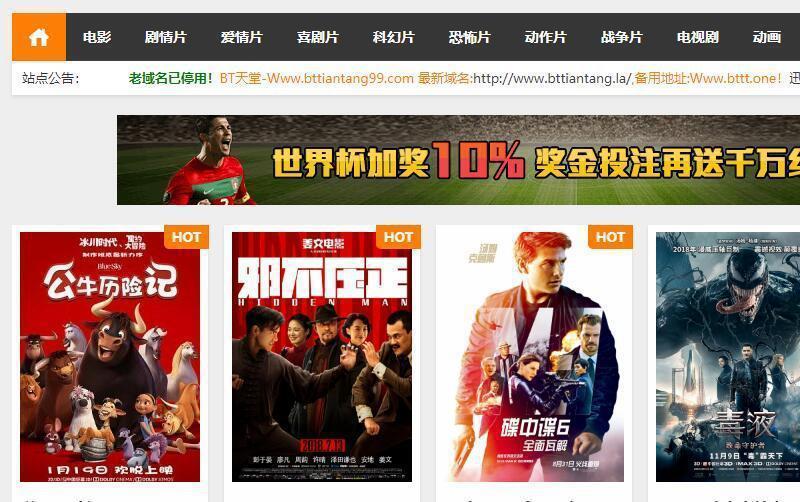The image size is (800, 502).
Task: Click the HOT badge on 邪不压正
Action: pos(398,237)
